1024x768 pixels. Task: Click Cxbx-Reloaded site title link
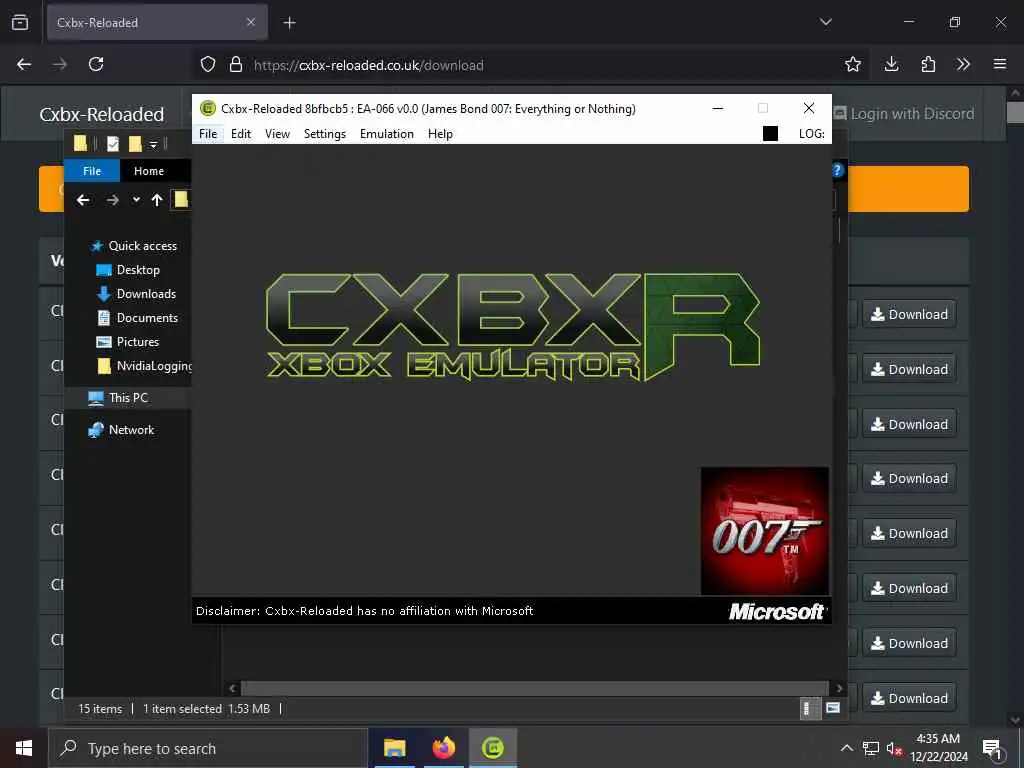[101, 114]
